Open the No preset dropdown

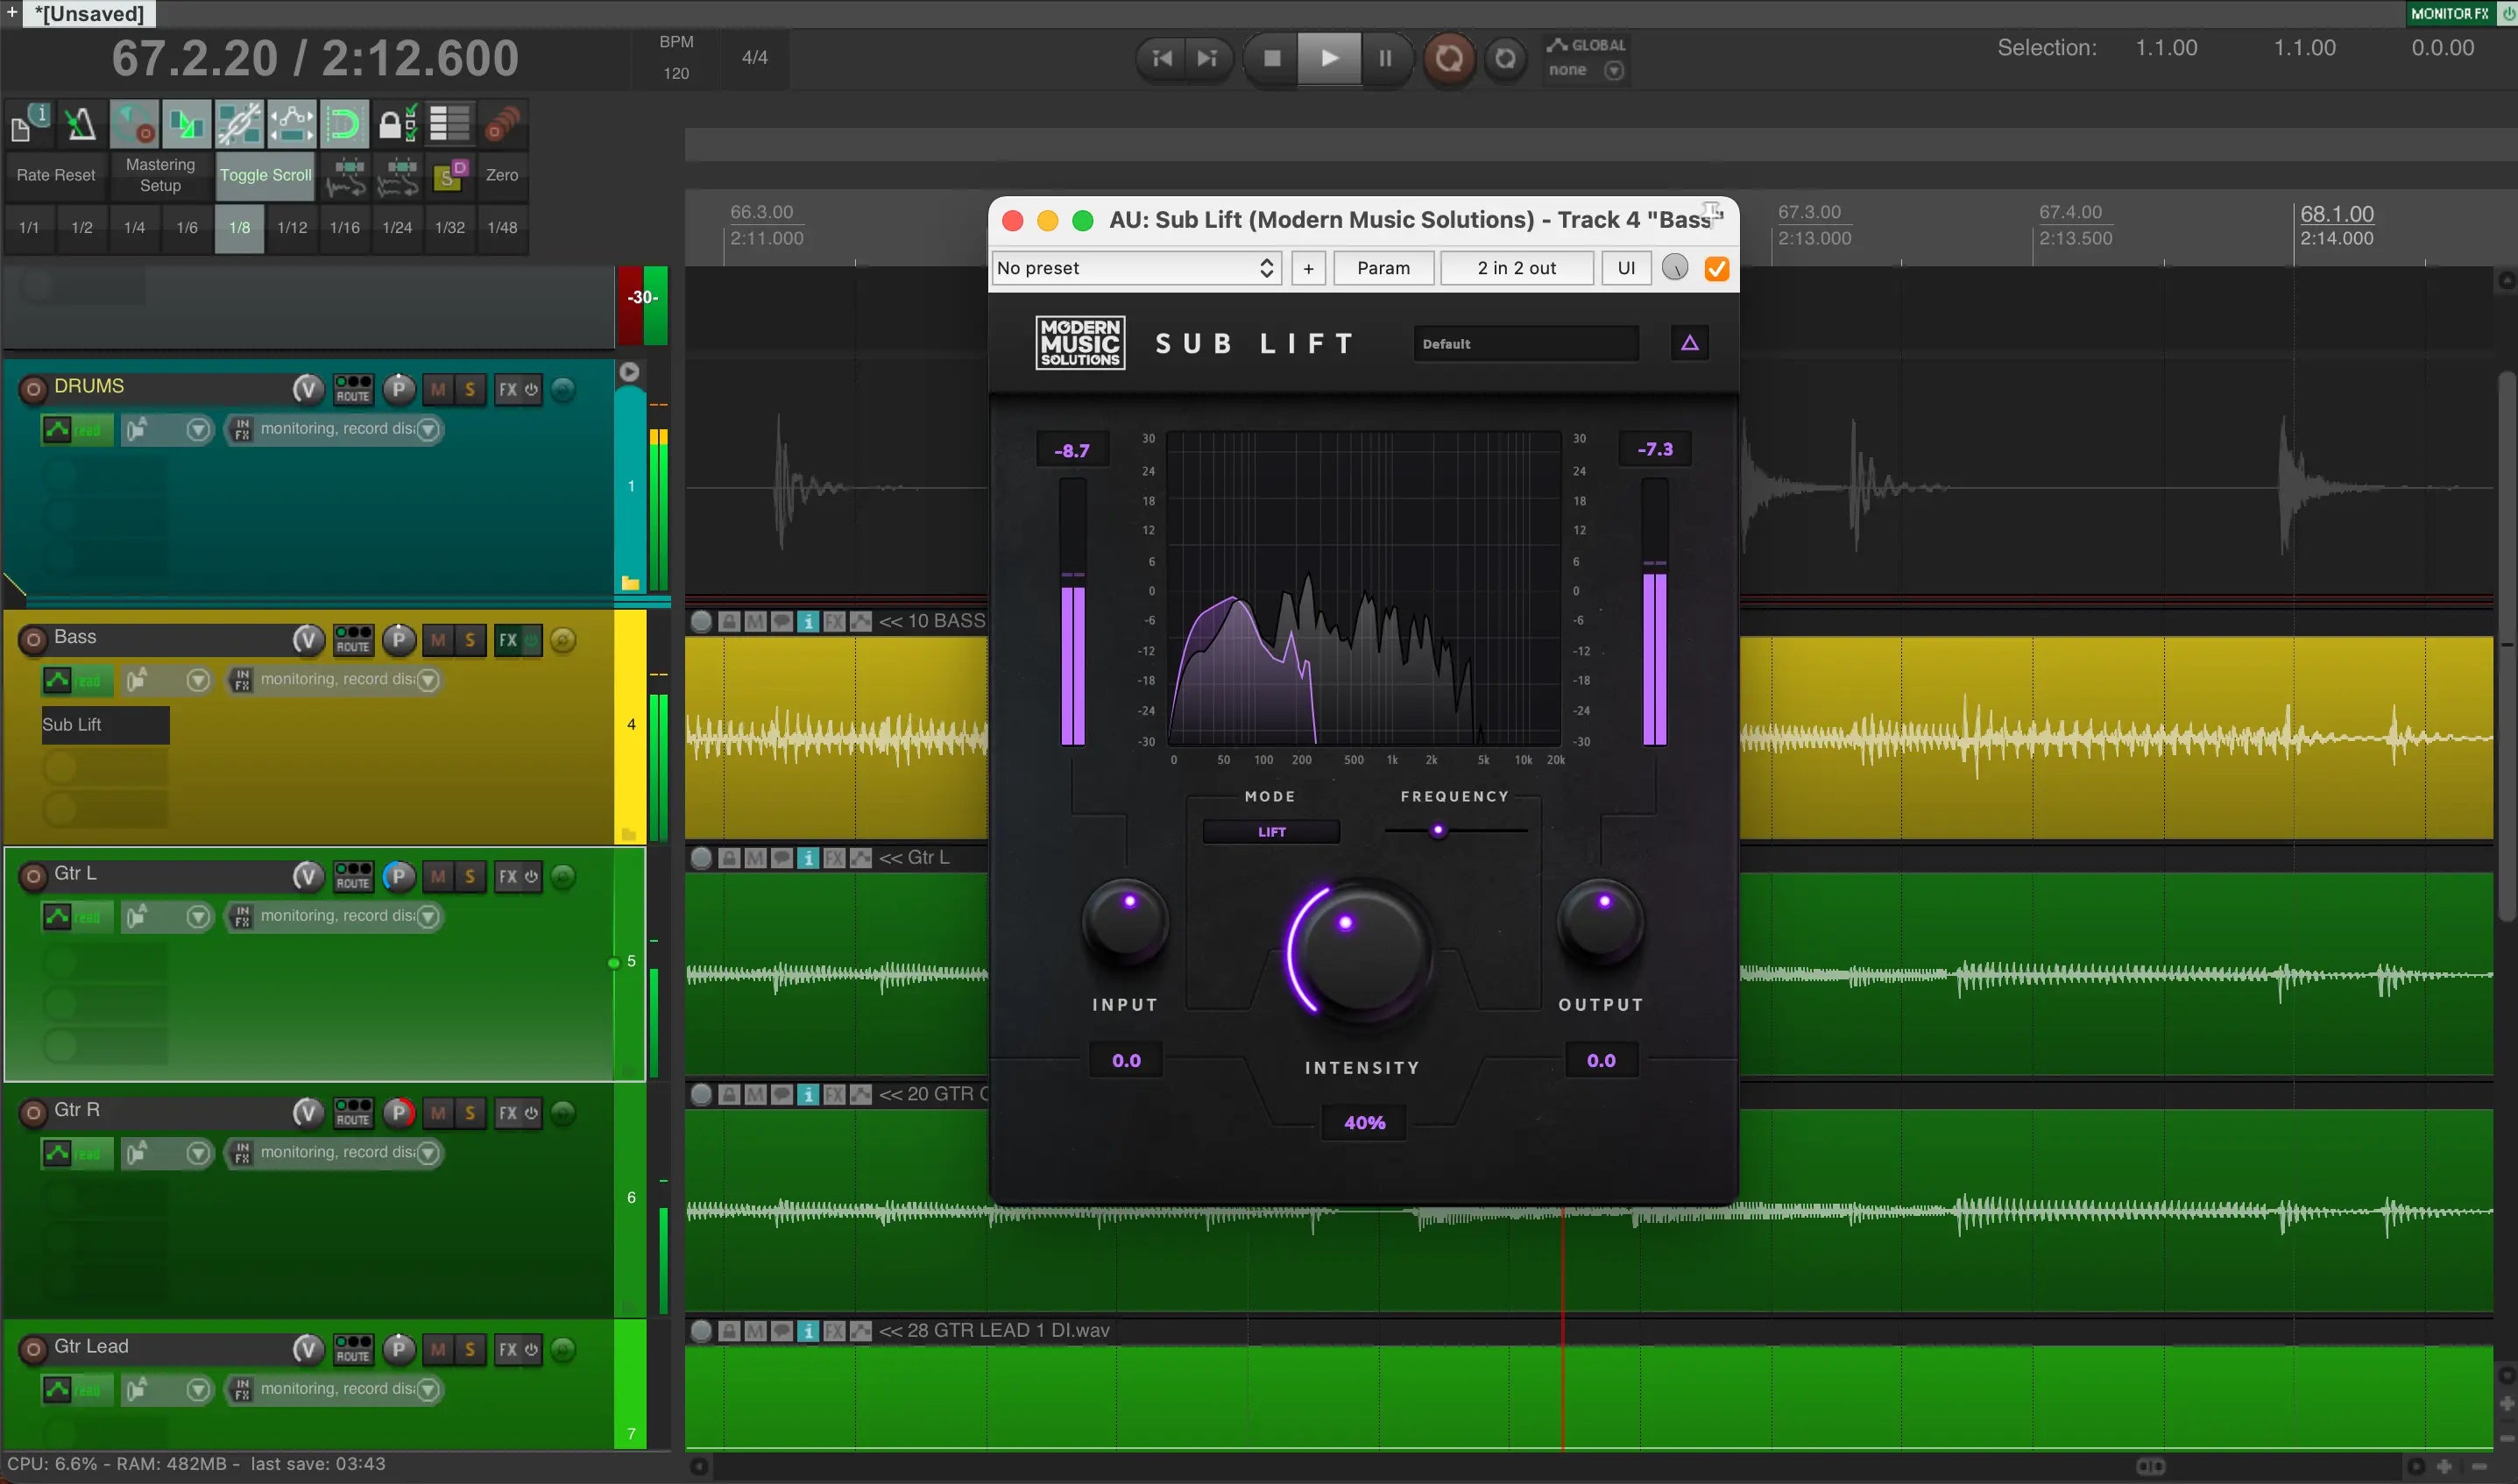point(1135,268)
